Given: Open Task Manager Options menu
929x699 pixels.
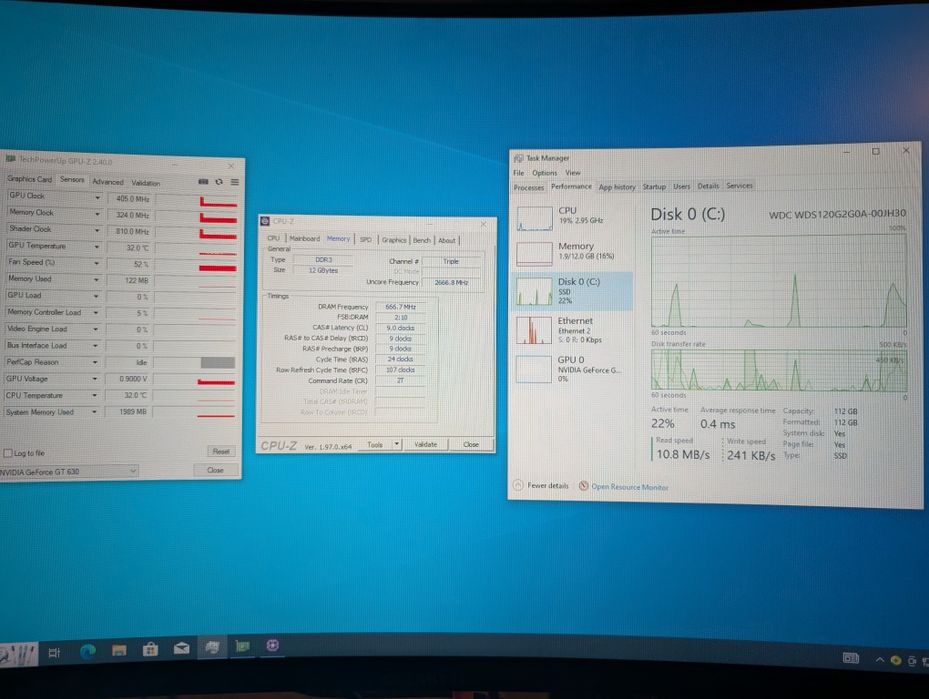Looking at the screenshot, I should [x=544, y=173].
